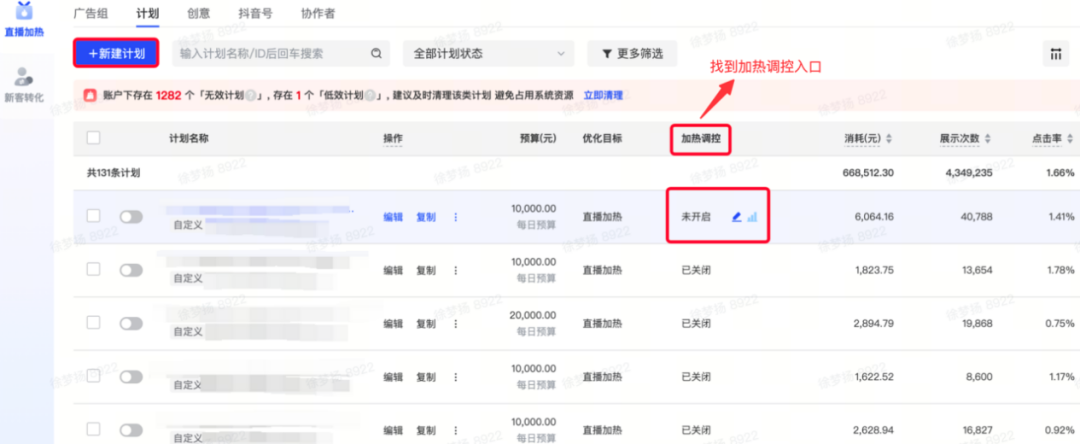Click 编辑 in the 1,622.52 row
Image resolution: width=1080 pixels, height=444 pixels.
click(x=393, y=377)
